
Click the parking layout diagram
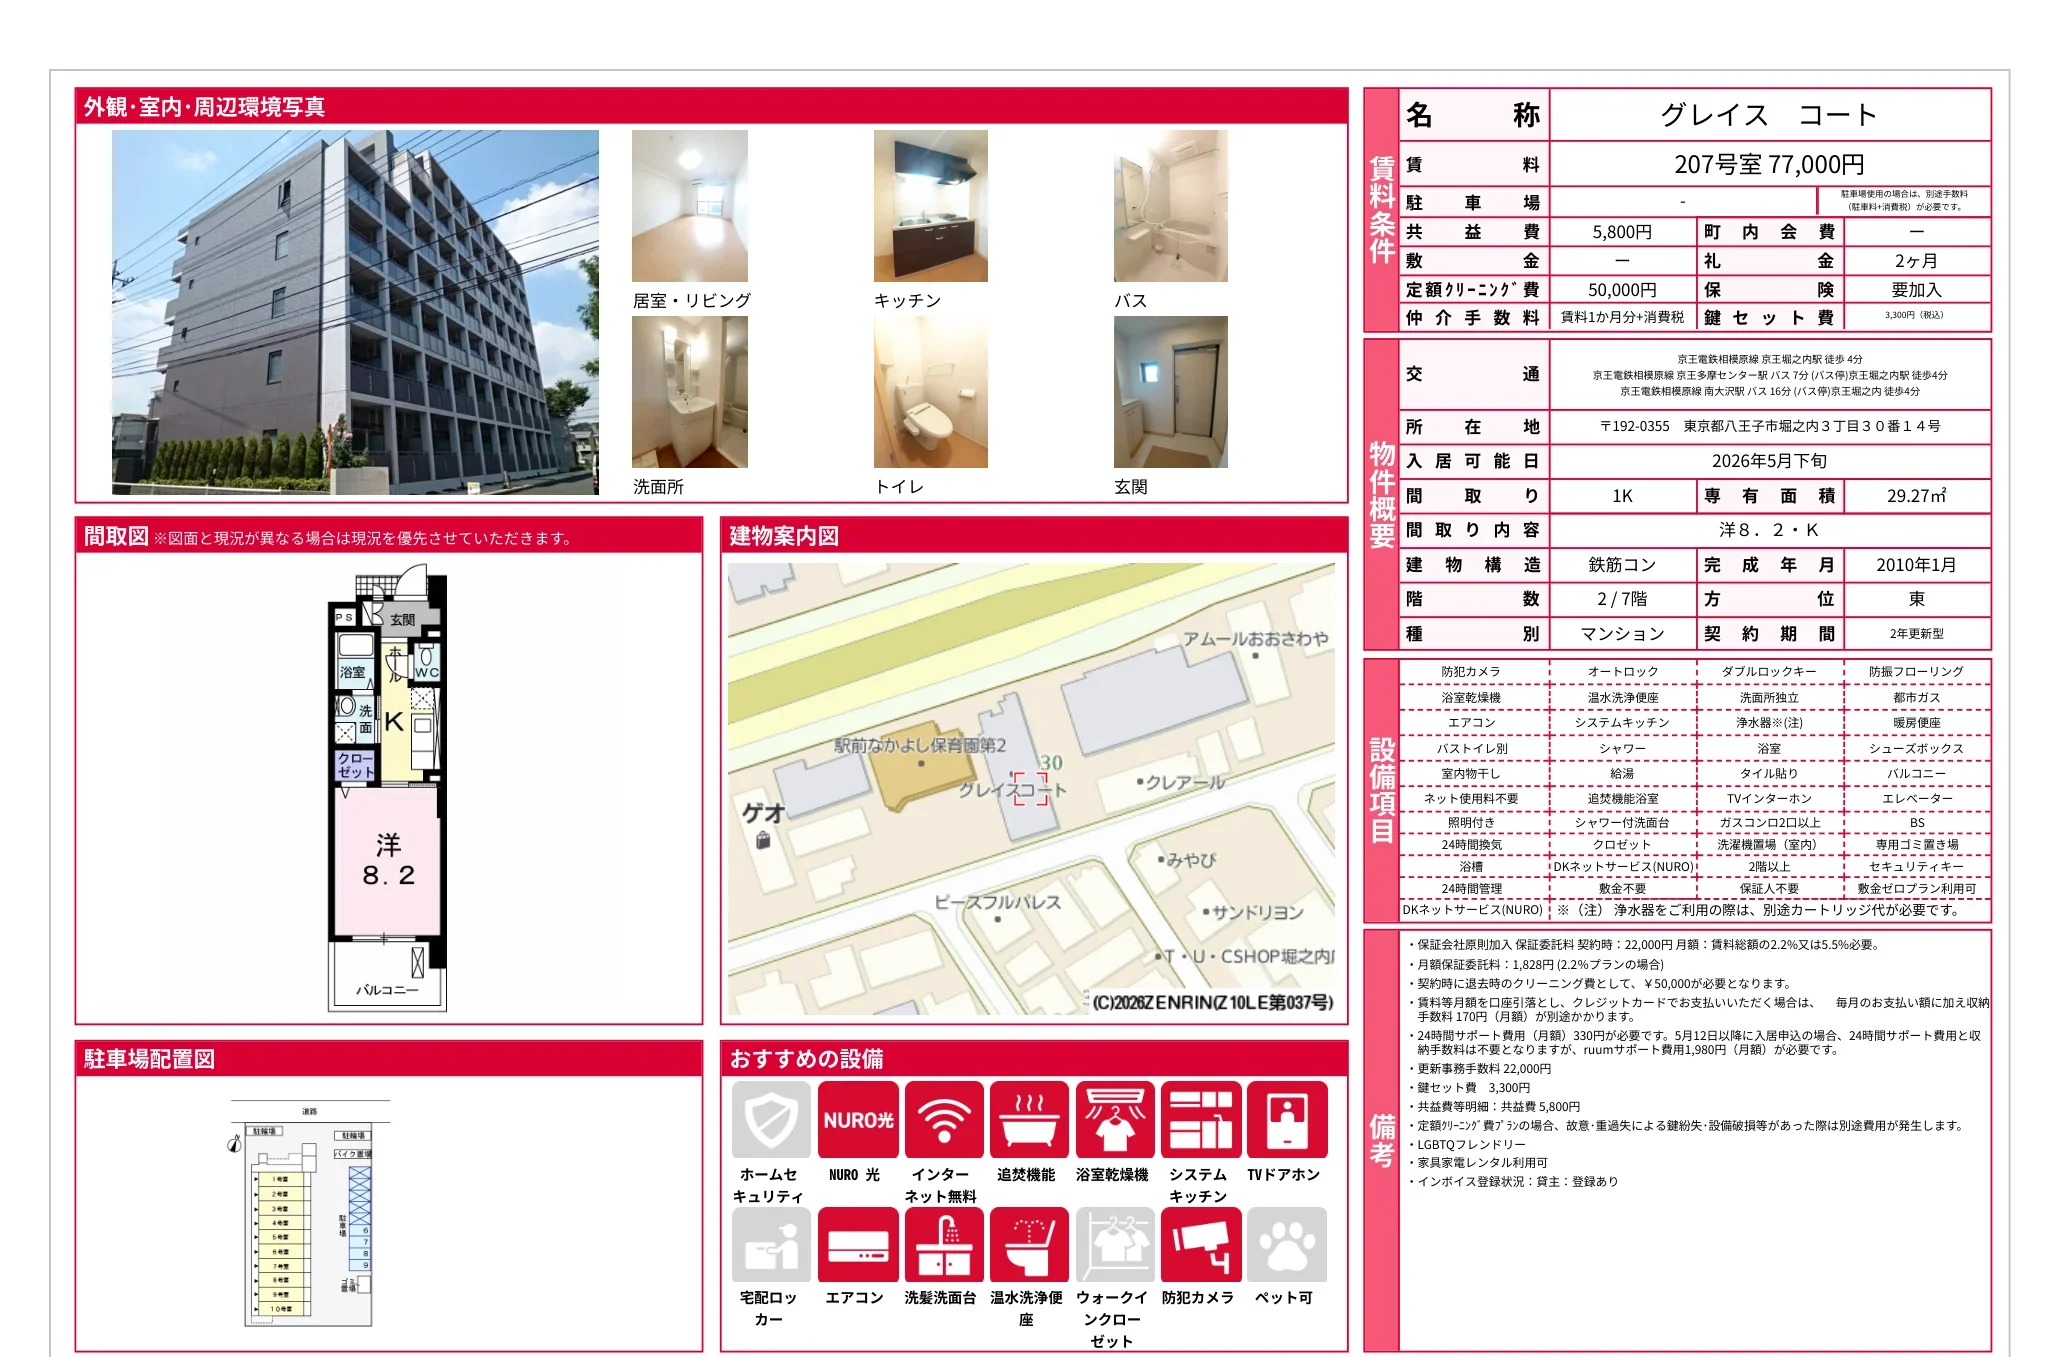(308, 1215)
